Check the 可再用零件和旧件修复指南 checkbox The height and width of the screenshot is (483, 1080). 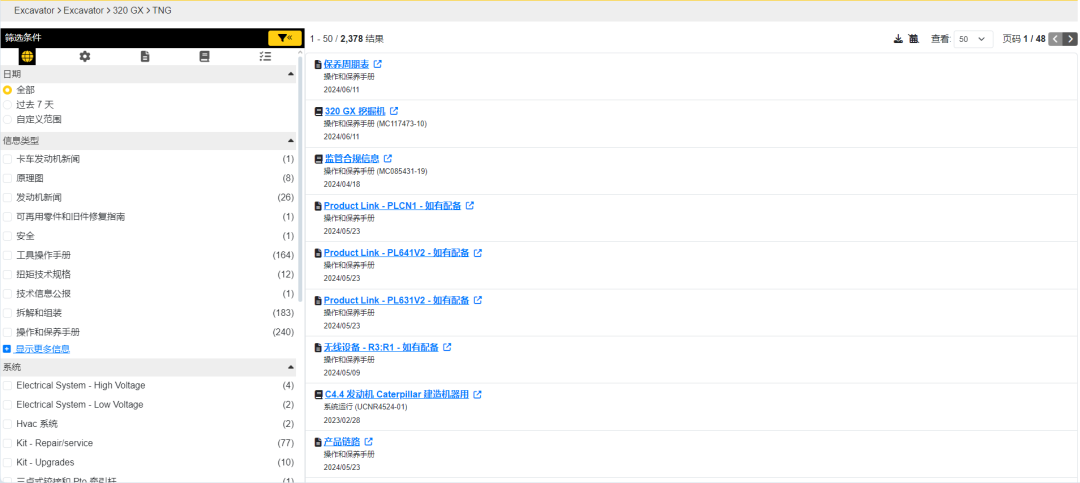pyautogui.click(x=8, y=217)
